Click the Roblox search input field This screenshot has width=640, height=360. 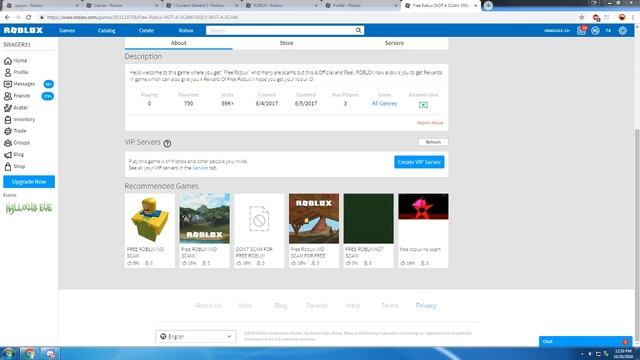280,31
